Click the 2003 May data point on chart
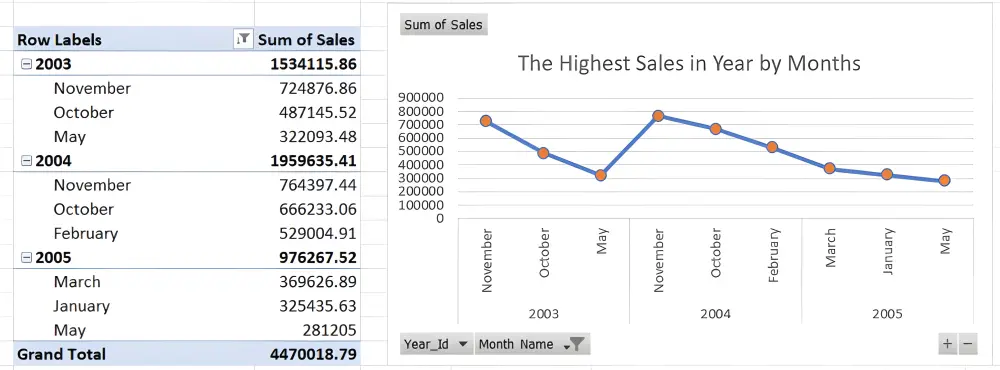 point(600,175)
